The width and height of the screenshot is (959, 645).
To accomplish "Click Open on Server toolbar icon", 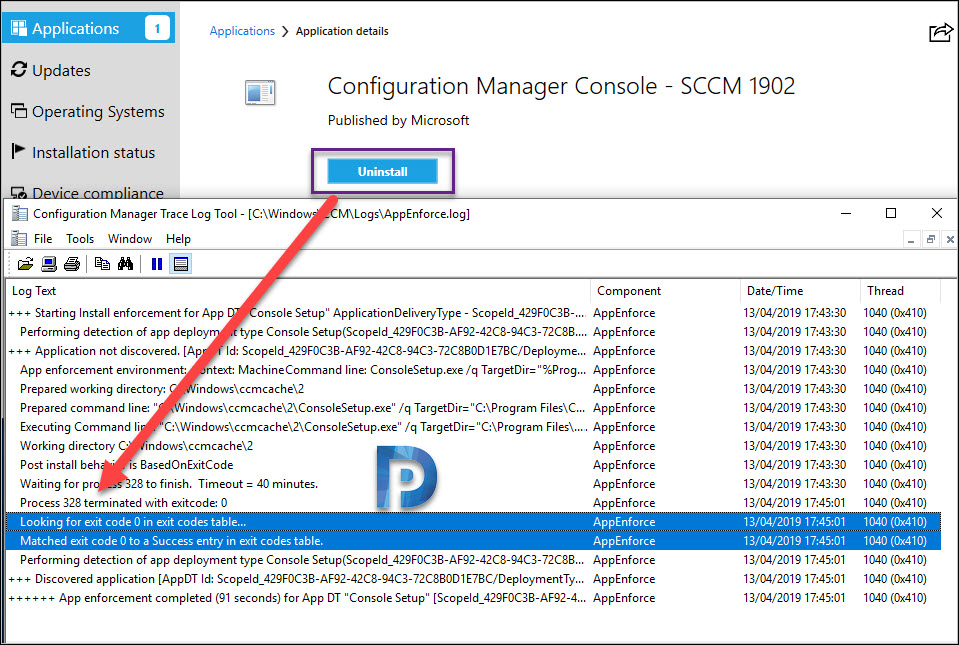I will [x=49, y=264].
